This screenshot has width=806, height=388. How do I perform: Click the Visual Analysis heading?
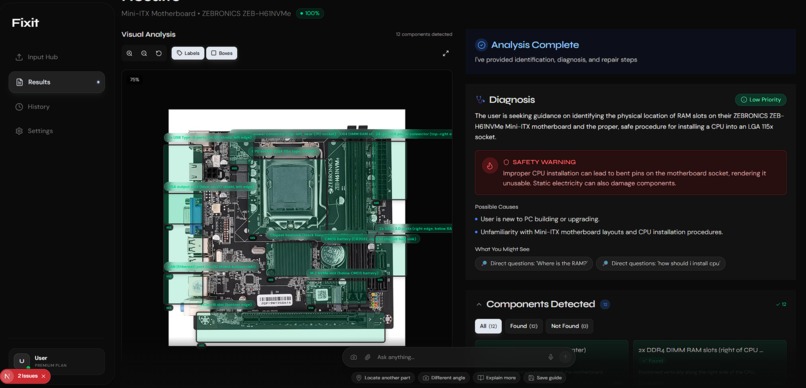click(x=148, y=34)
